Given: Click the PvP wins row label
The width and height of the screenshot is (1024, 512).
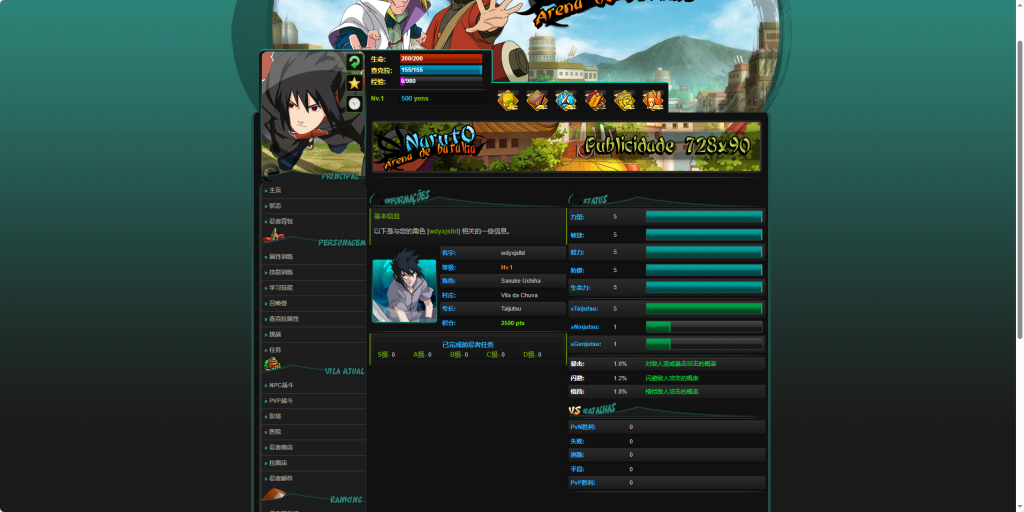Looking at the screenshot, I should [583, 483].
